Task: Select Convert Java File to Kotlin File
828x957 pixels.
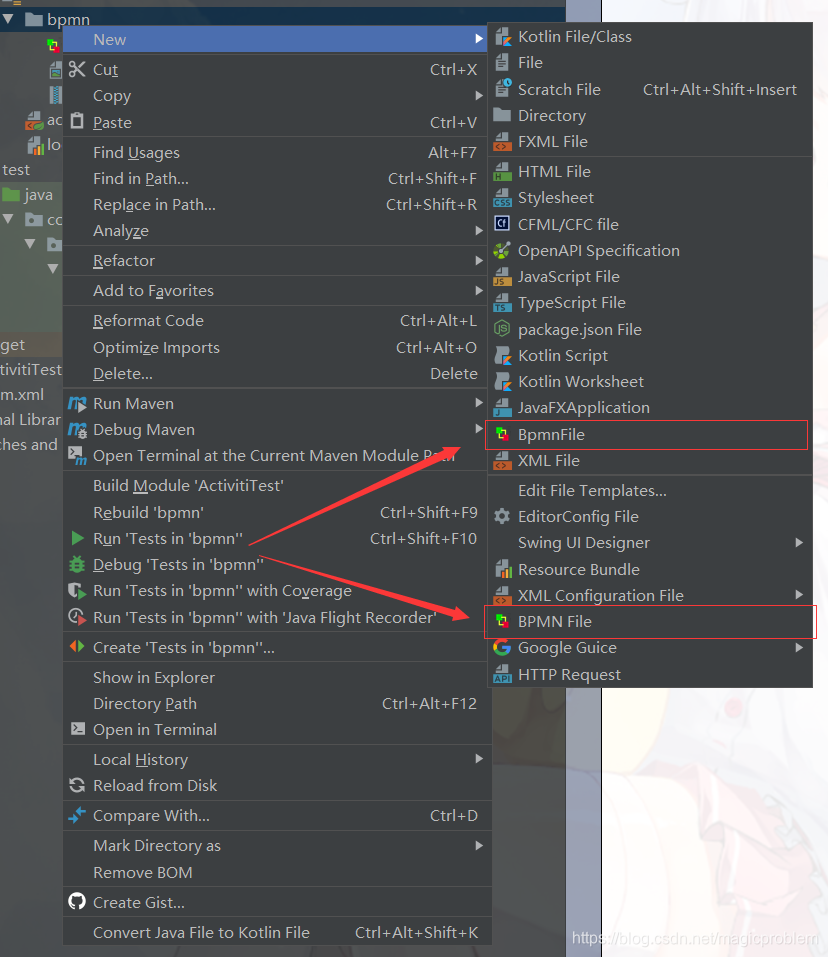Action: point(277,932)
